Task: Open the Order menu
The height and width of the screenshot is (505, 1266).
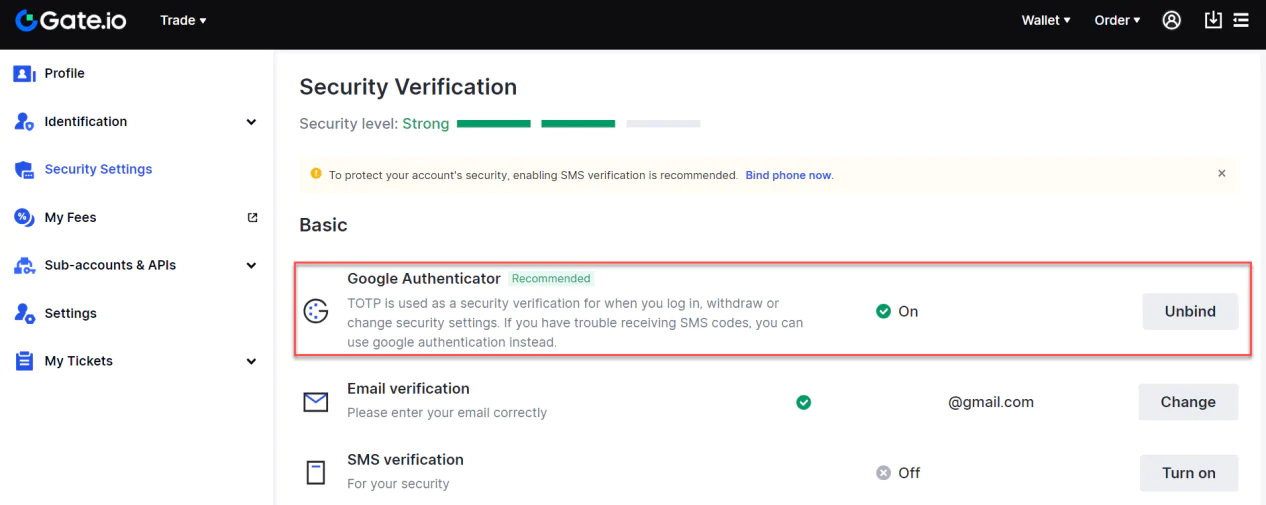Action: pyautogui.click(x=1117, y=20)
